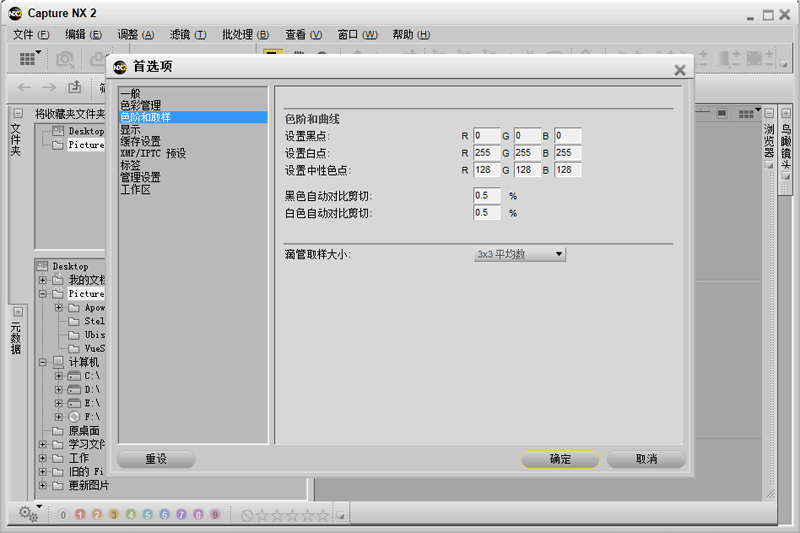Click the camera control toolbar icon
800x533 pixels.
click(x=65, y=59)
